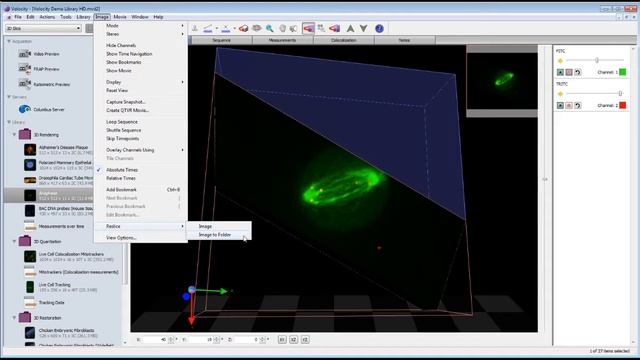The height and width of the screenshot is (360, 640).
Task: Open the Tools menu
Action: 66,17
